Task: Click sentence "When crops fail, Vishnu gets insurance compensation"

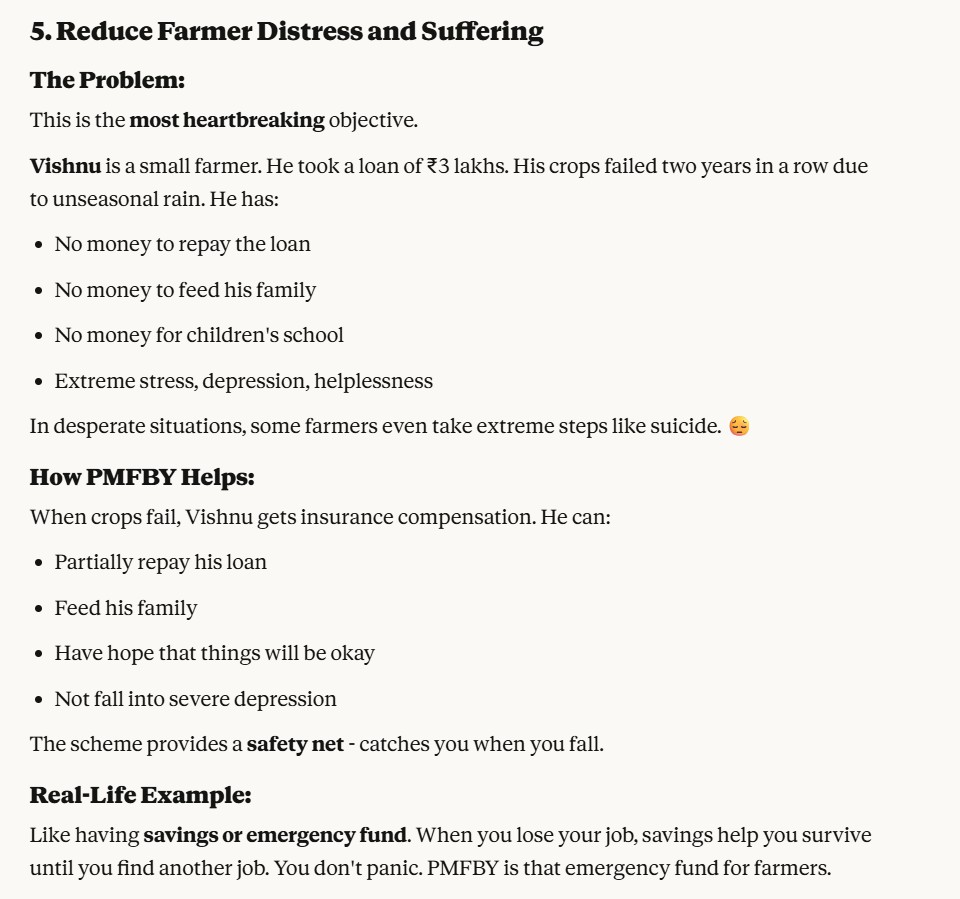Action: [x=282, y=517]
